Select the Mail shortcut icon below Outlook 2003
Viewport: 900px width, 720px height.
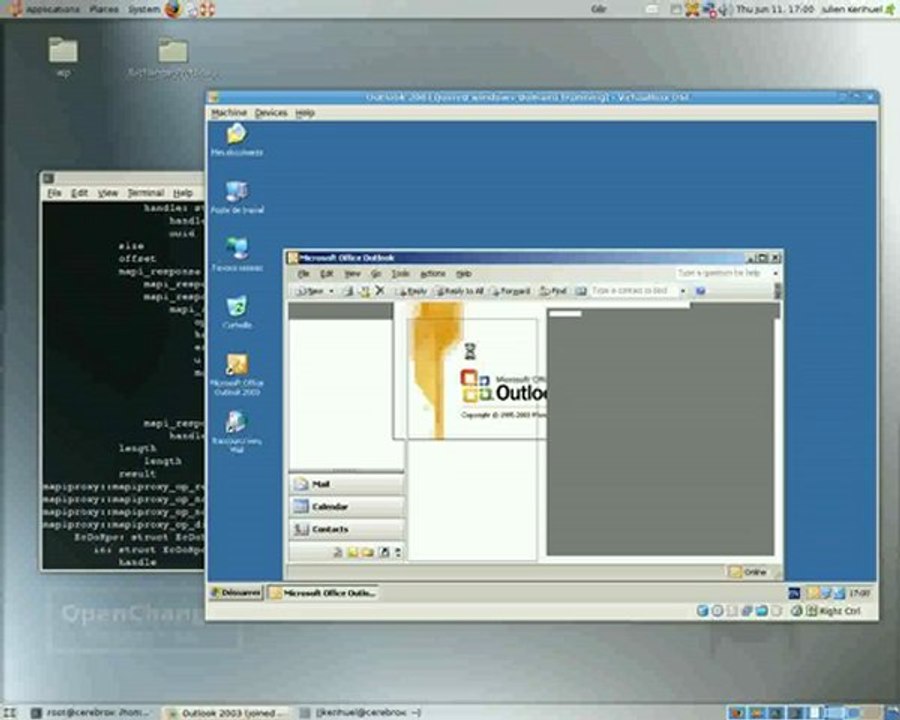(x=236, y=431)
